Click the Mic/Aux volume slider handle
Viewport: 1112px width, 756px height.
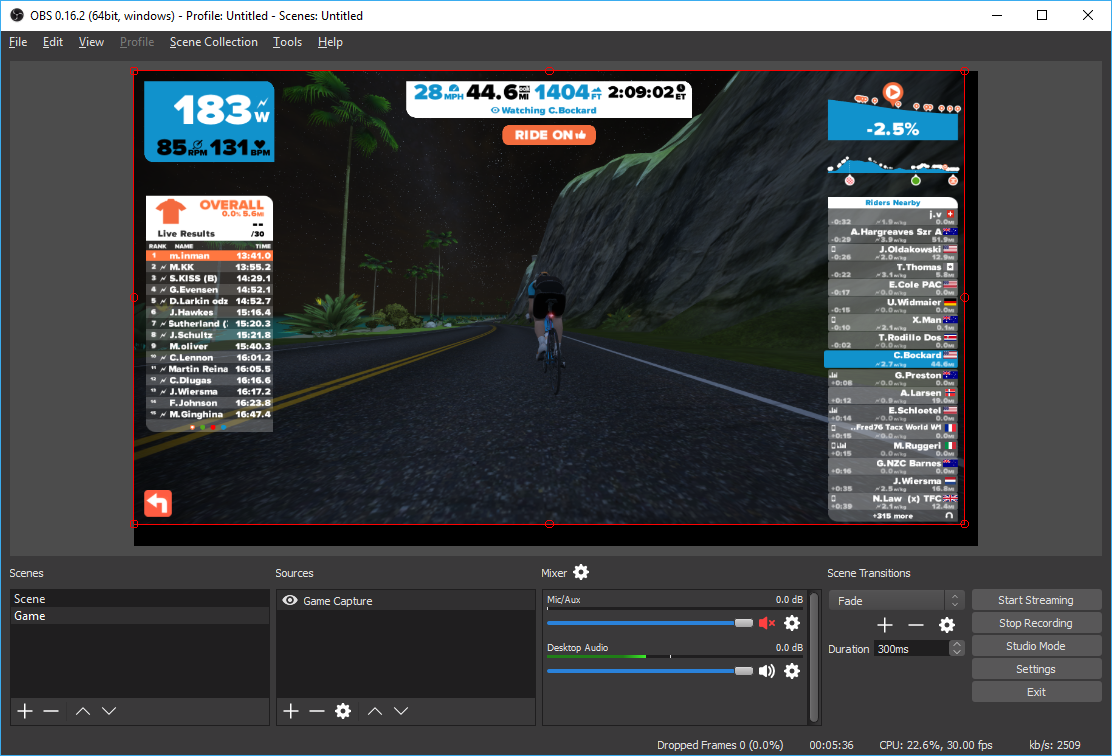744,623
